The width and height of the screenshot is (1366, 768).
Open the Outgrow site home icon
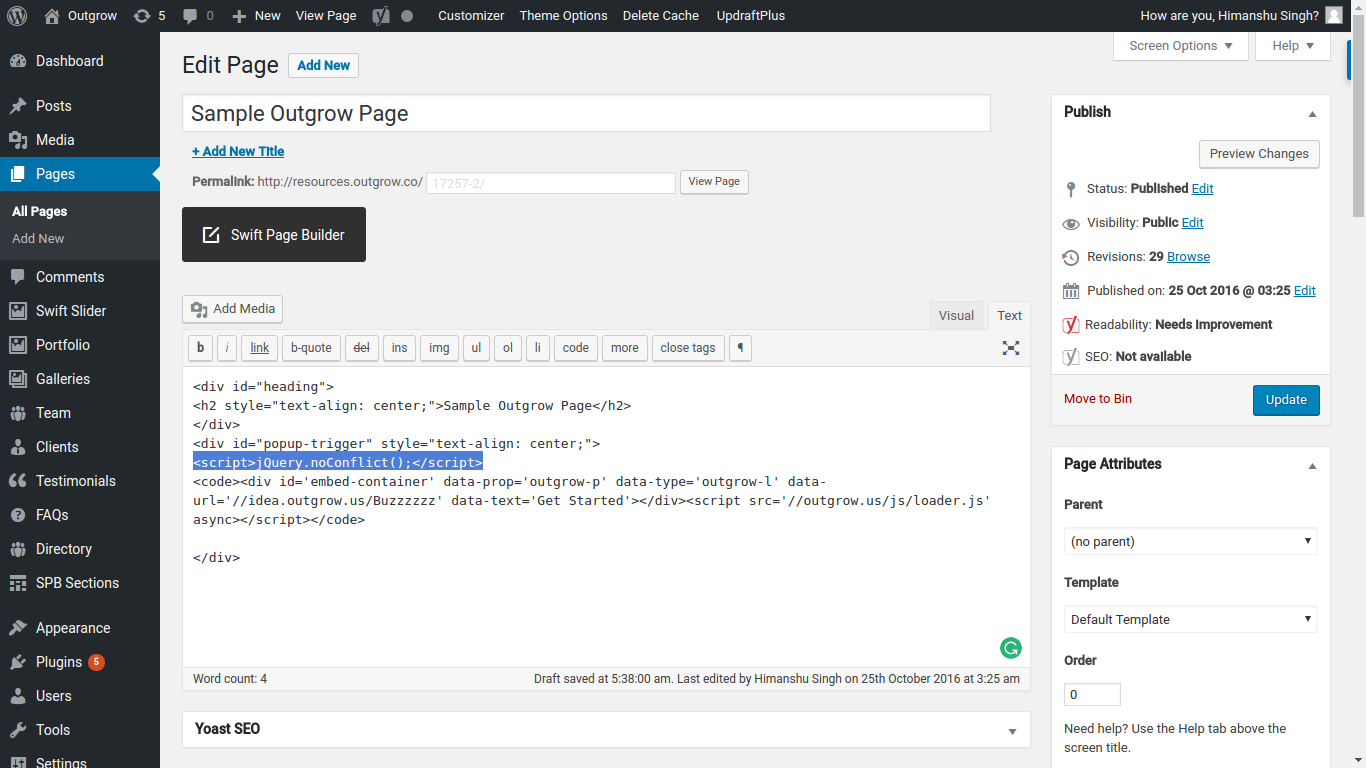pos(52,15)
